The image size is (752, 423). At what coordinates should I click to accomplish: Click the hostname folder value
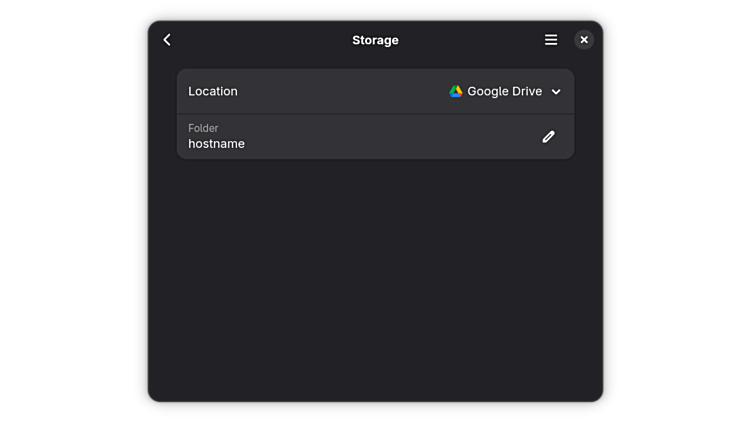(x=216, y=144)
